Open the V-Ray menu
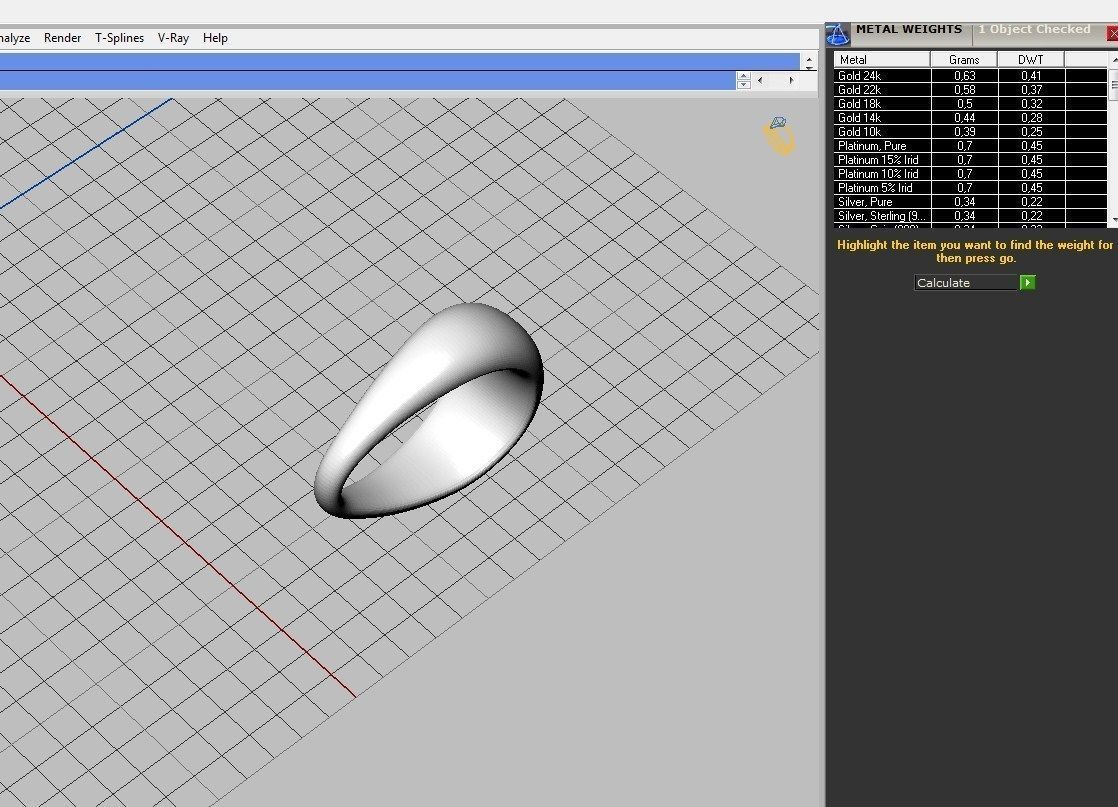 [173, 38]
